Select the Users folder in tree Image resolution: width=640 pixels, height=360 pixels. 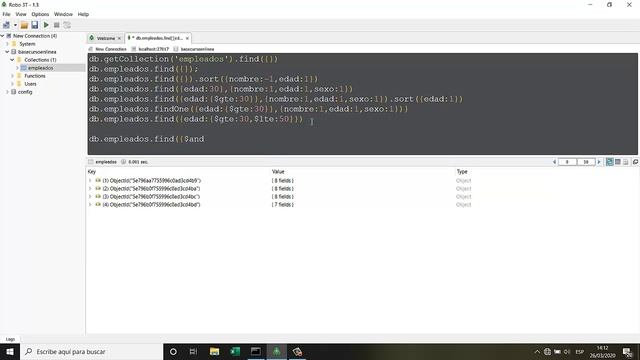click(30, 84)
